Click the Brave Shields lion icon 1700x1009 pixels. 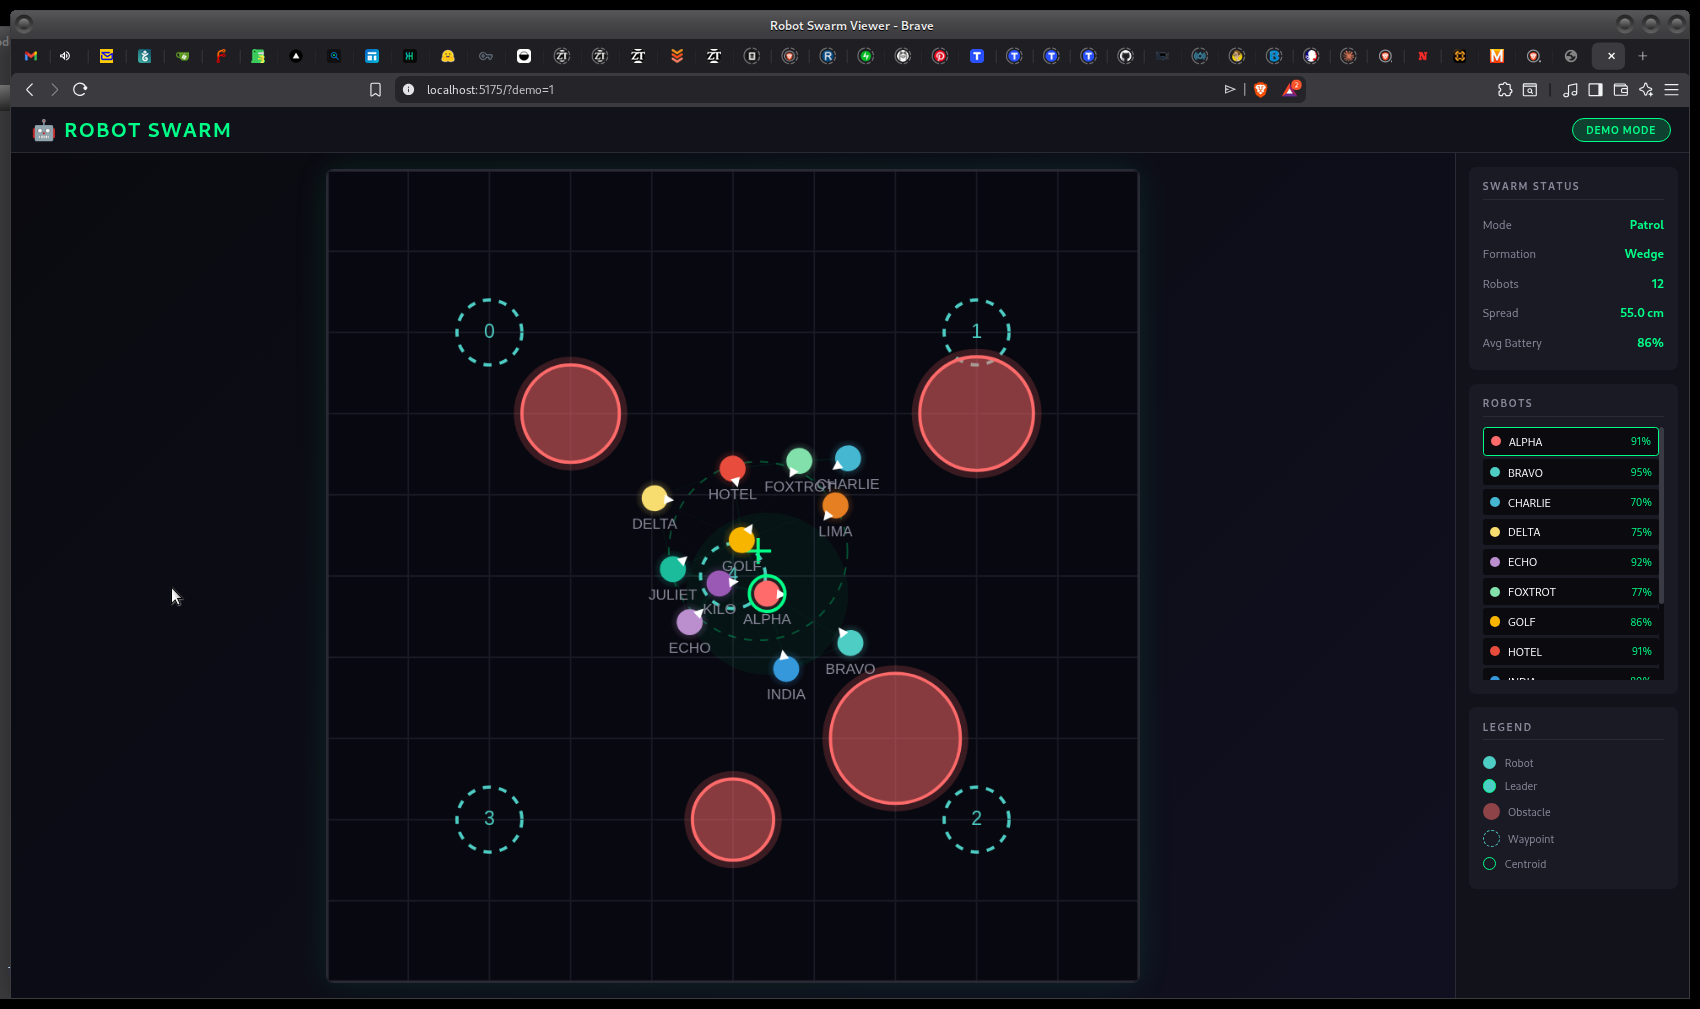coord(1260,90)
